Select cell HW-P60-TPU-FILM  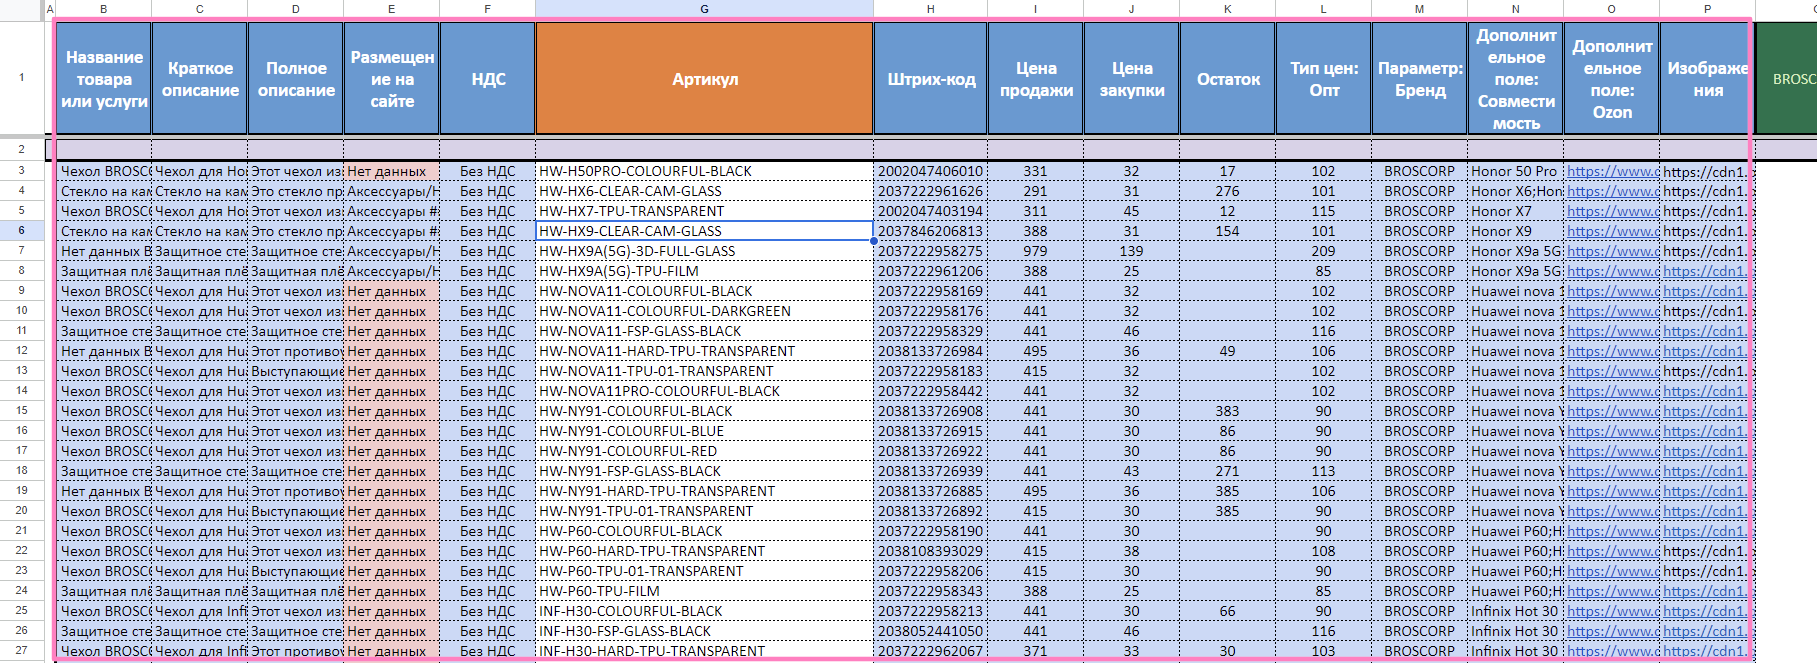point(704,591)
